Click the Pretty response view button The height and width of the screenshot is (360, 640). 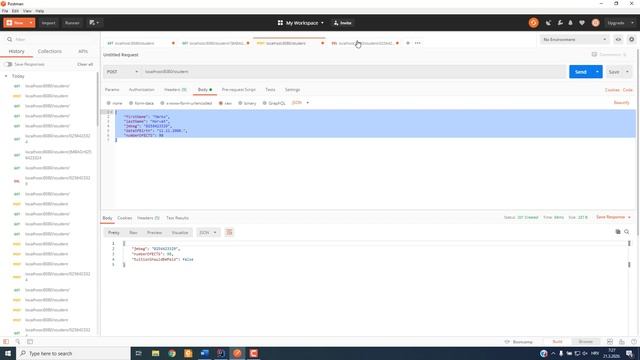(113, 233)
